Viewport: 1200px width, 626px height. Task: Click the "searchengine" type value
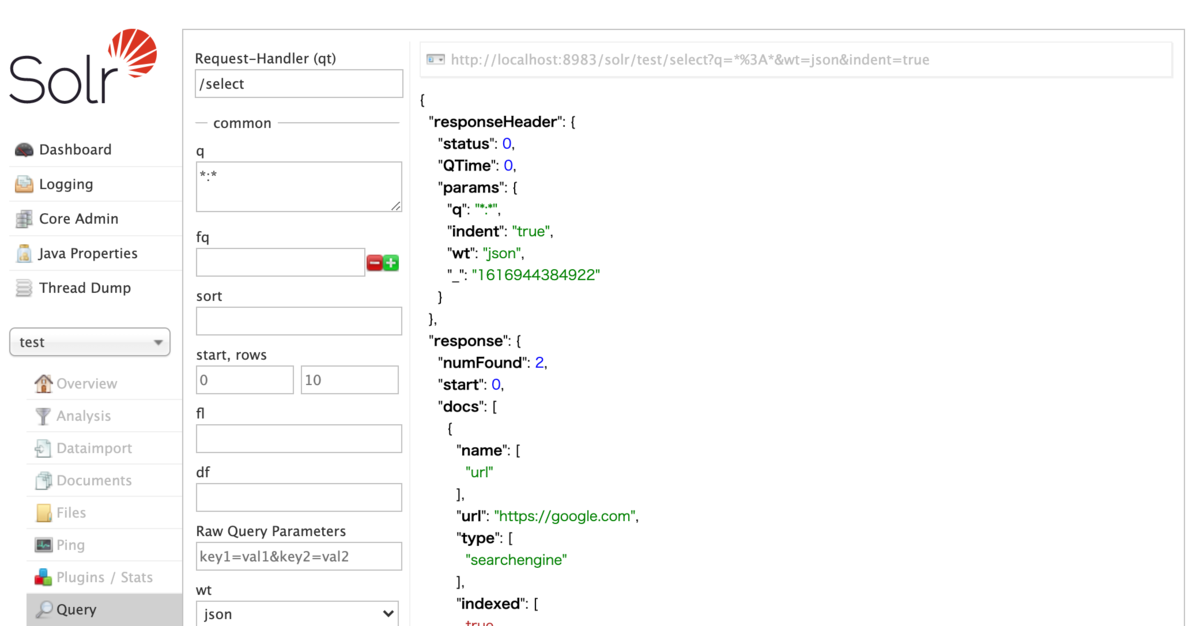516,560
